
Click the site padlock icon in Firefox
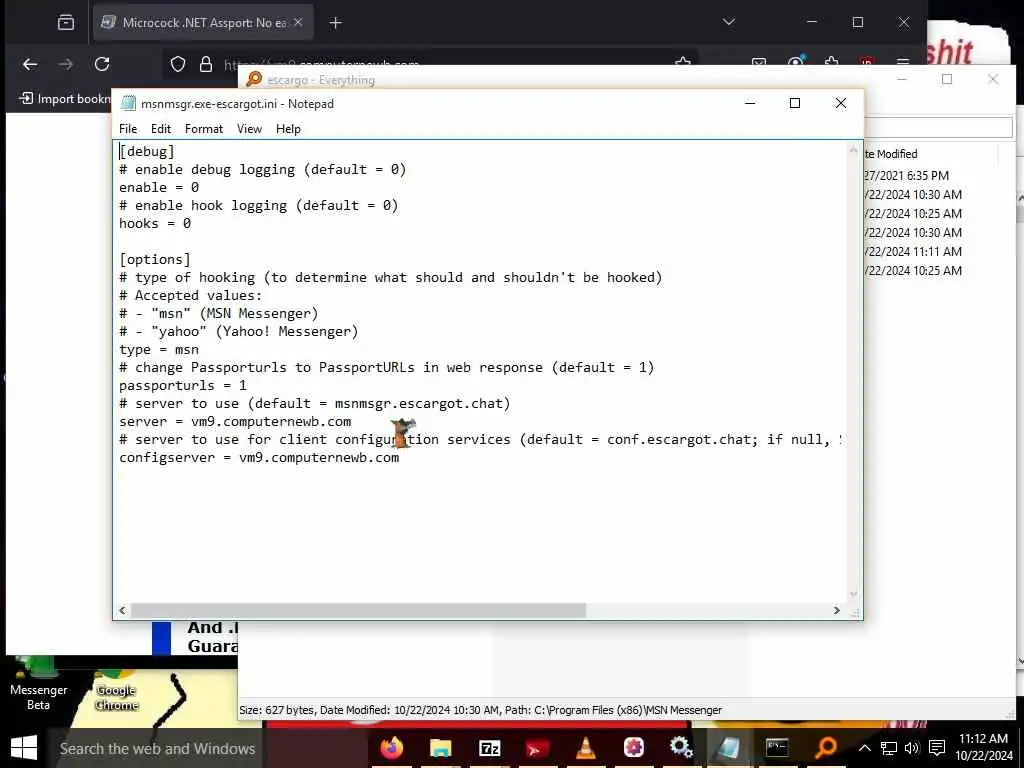point(206,64)
